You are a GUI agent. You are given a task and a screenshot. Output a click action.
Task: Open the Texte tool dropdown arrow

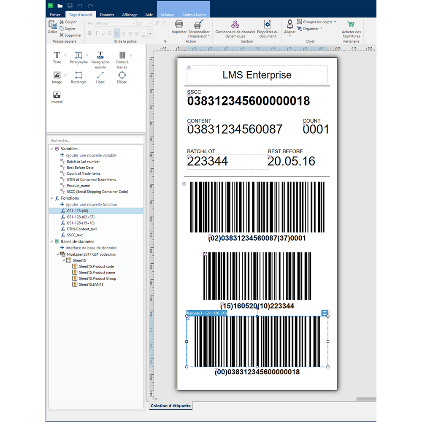(x=65, y=55)
